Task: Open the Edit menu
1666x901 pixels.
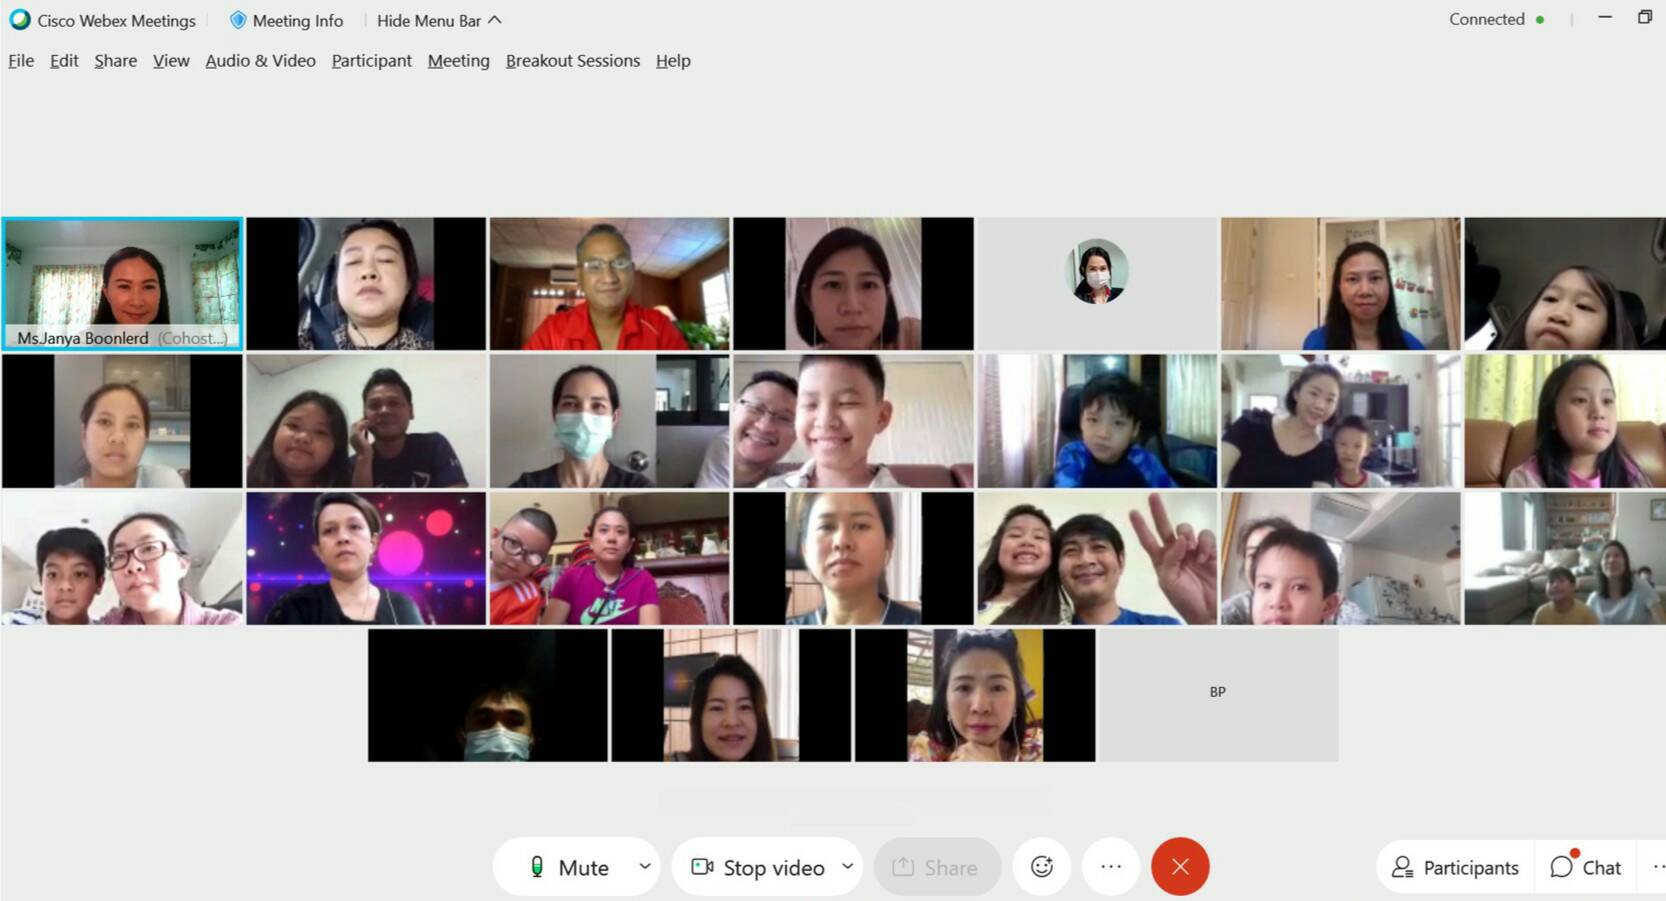Action: click(x=64, y=61)
